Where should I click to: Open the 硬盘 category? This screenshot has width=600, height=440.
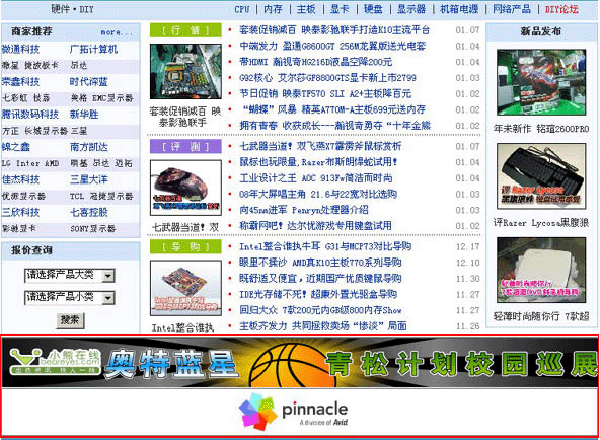(373, 9)
